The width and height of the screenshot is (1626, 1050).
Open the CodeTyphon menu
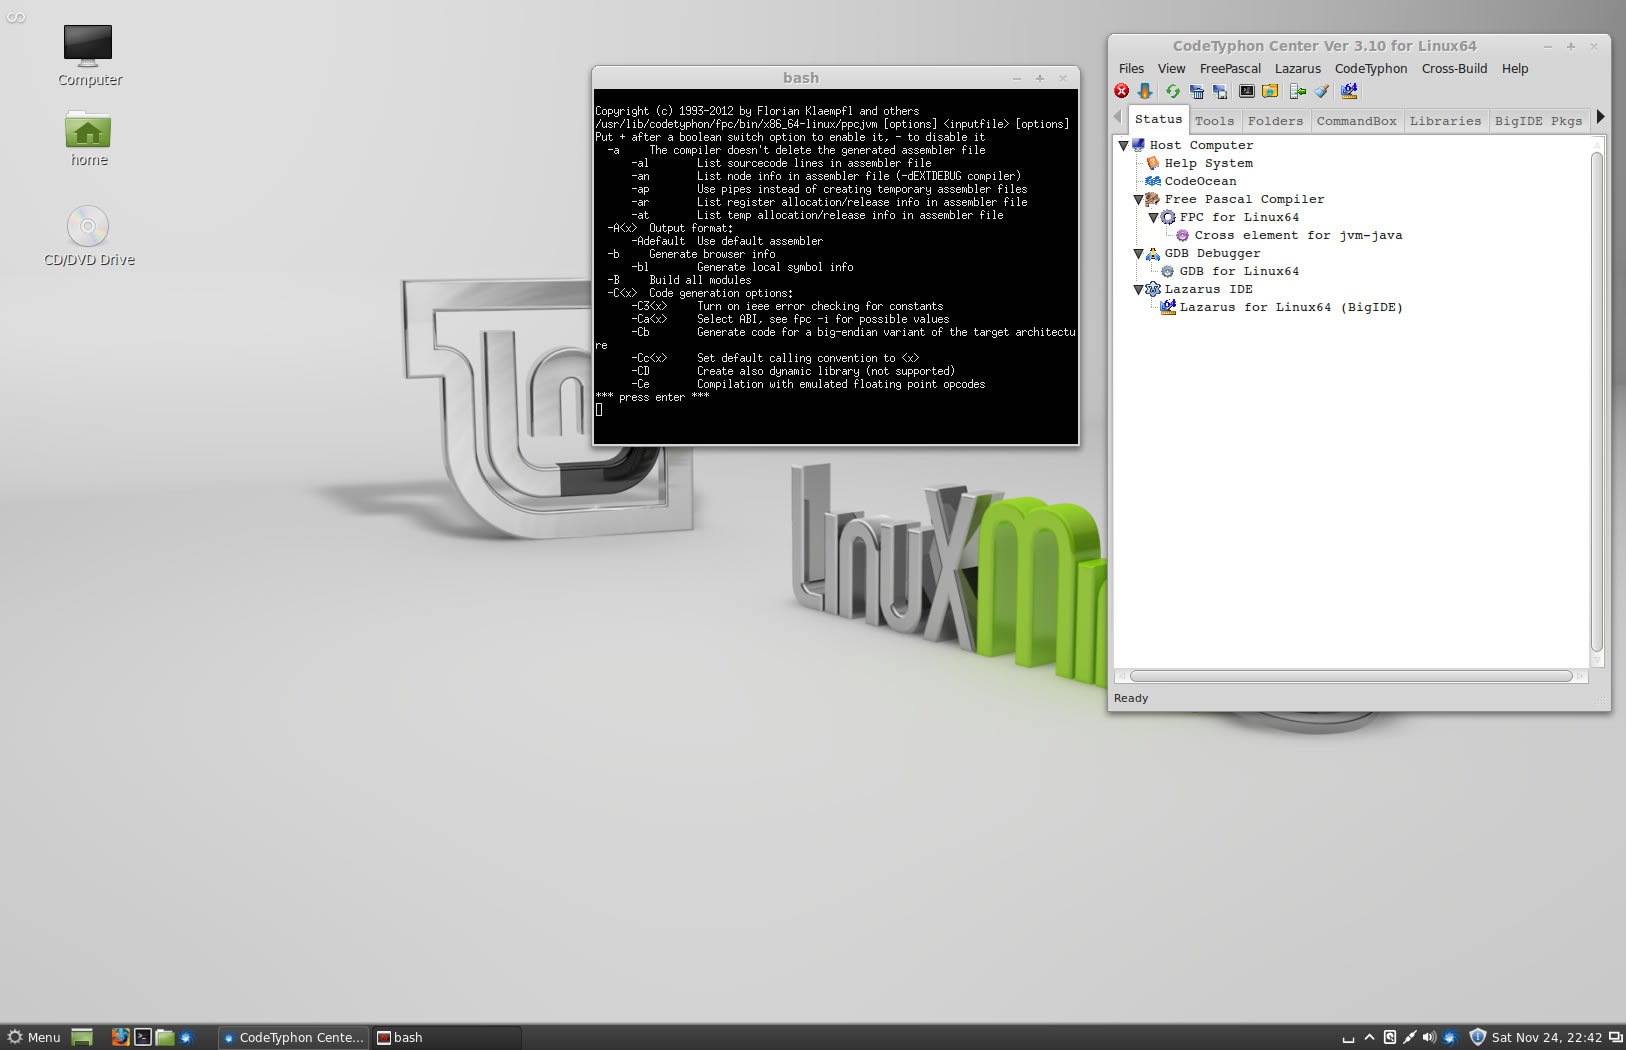1370,69
